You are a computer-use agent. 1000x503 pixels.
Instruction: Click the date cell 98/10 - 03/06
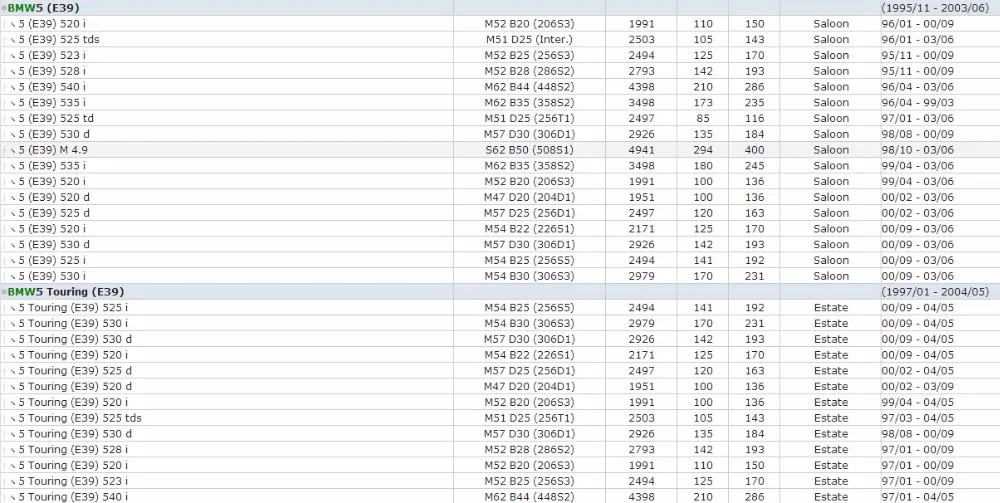(918, 150)
